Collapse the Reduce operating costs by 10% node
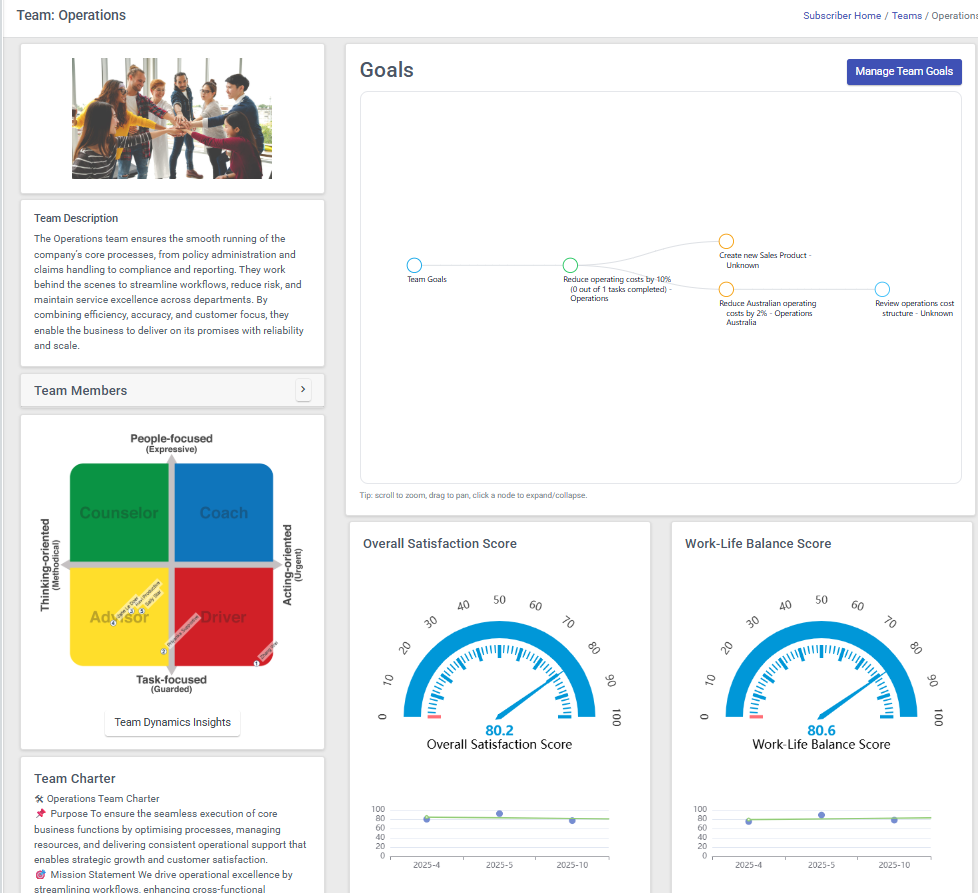Screen dimensions: 978x893 coord(570,265)
